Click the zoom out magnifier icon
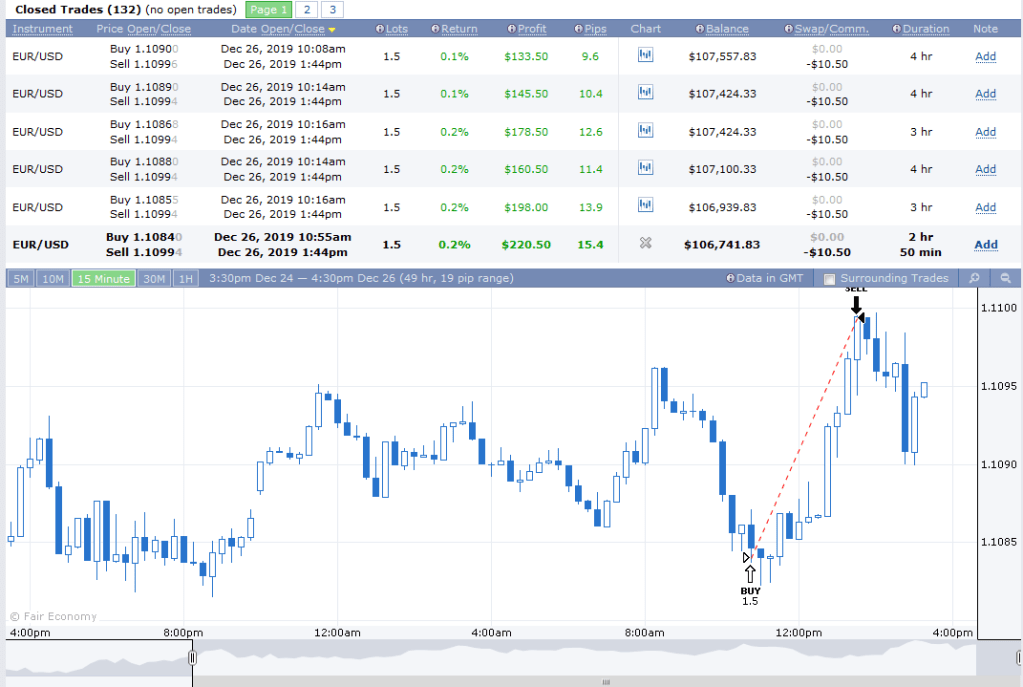This screenshot has height=687, width=1023. 1005,279
